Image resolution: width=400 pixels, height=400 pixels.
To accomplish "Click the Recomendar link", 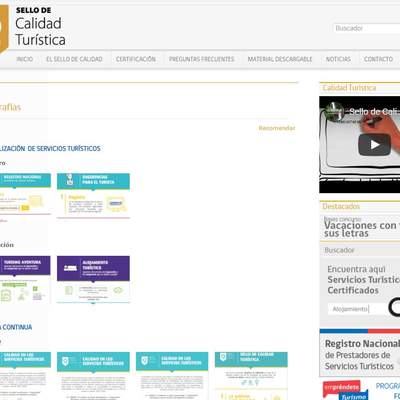I will (x=277, y=128).
